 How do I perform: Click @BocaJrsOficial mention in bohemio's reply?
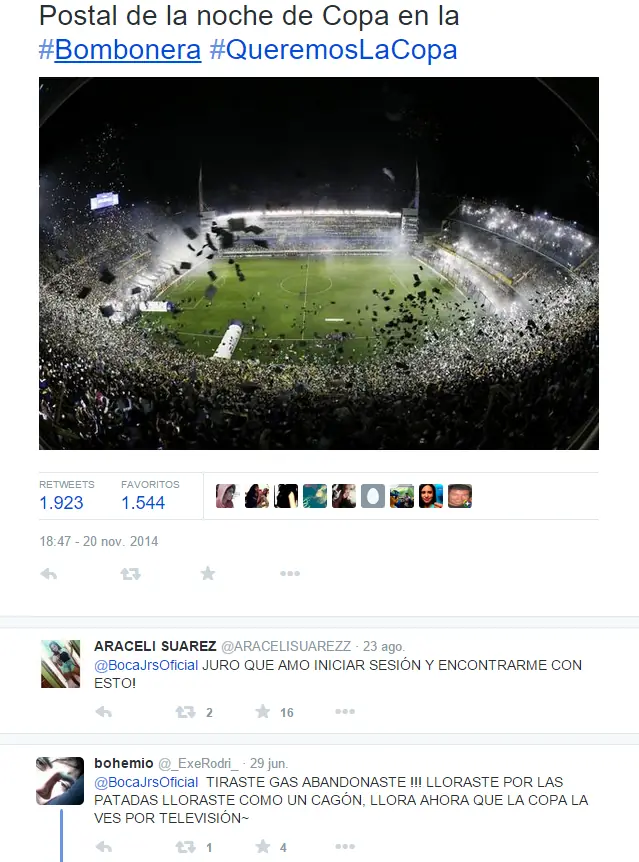pos(146,782)
